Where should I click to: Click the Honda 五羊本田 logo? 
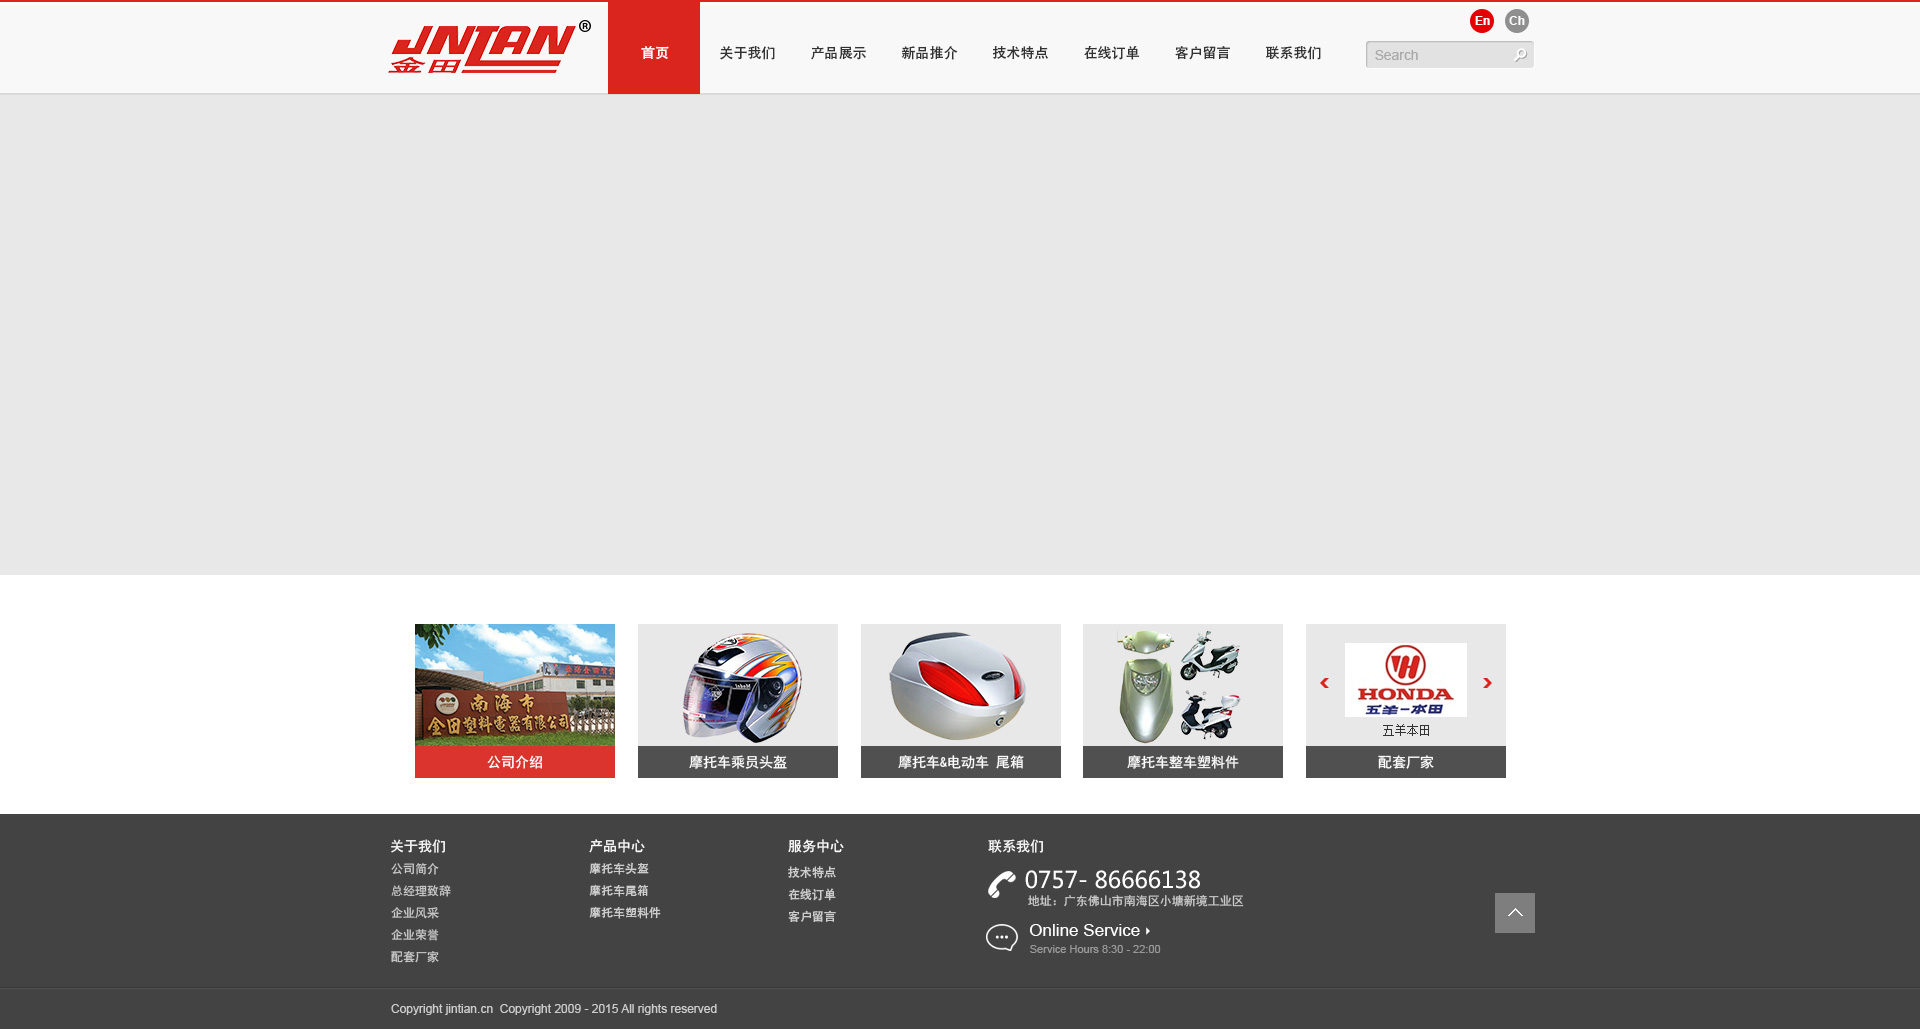point(1405,681)
